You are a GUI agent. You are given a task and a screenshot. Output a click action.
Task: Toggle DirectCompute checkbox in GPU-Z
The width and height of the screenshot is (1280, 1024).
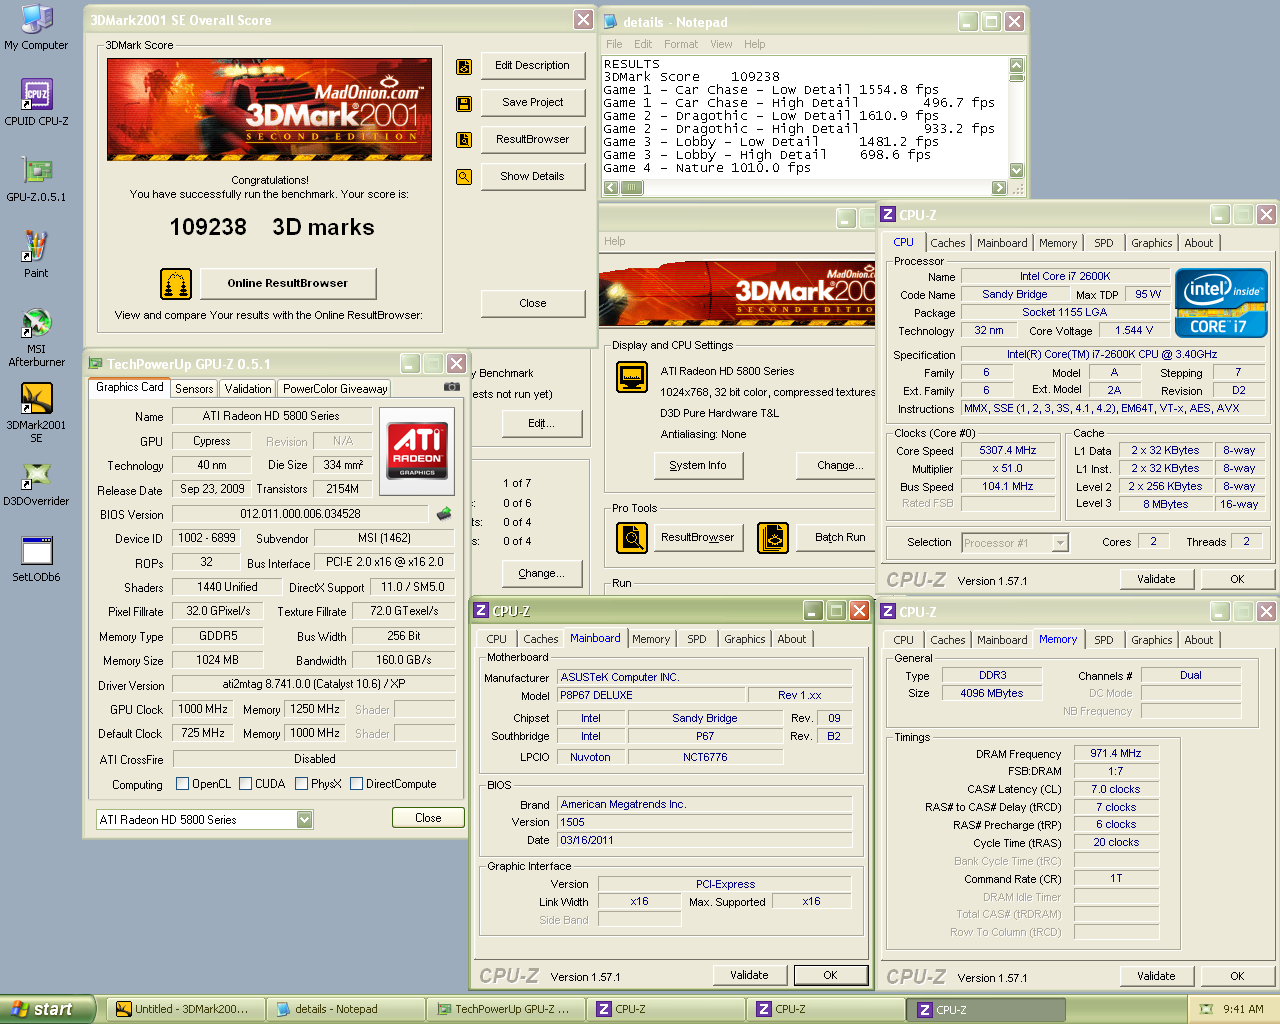(x=356, y=784)
